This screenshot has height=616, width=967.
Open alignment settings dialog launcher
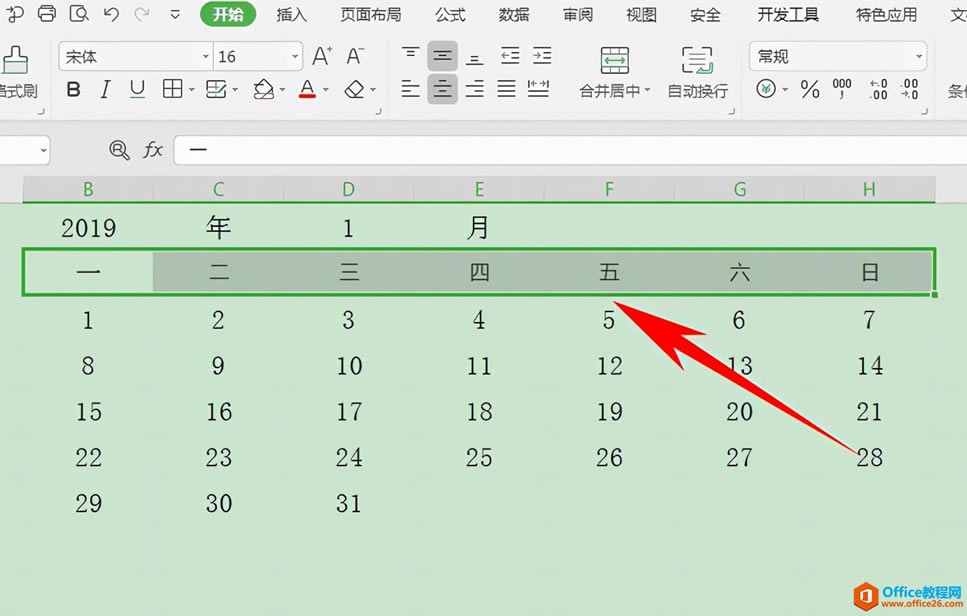(732, 112)
